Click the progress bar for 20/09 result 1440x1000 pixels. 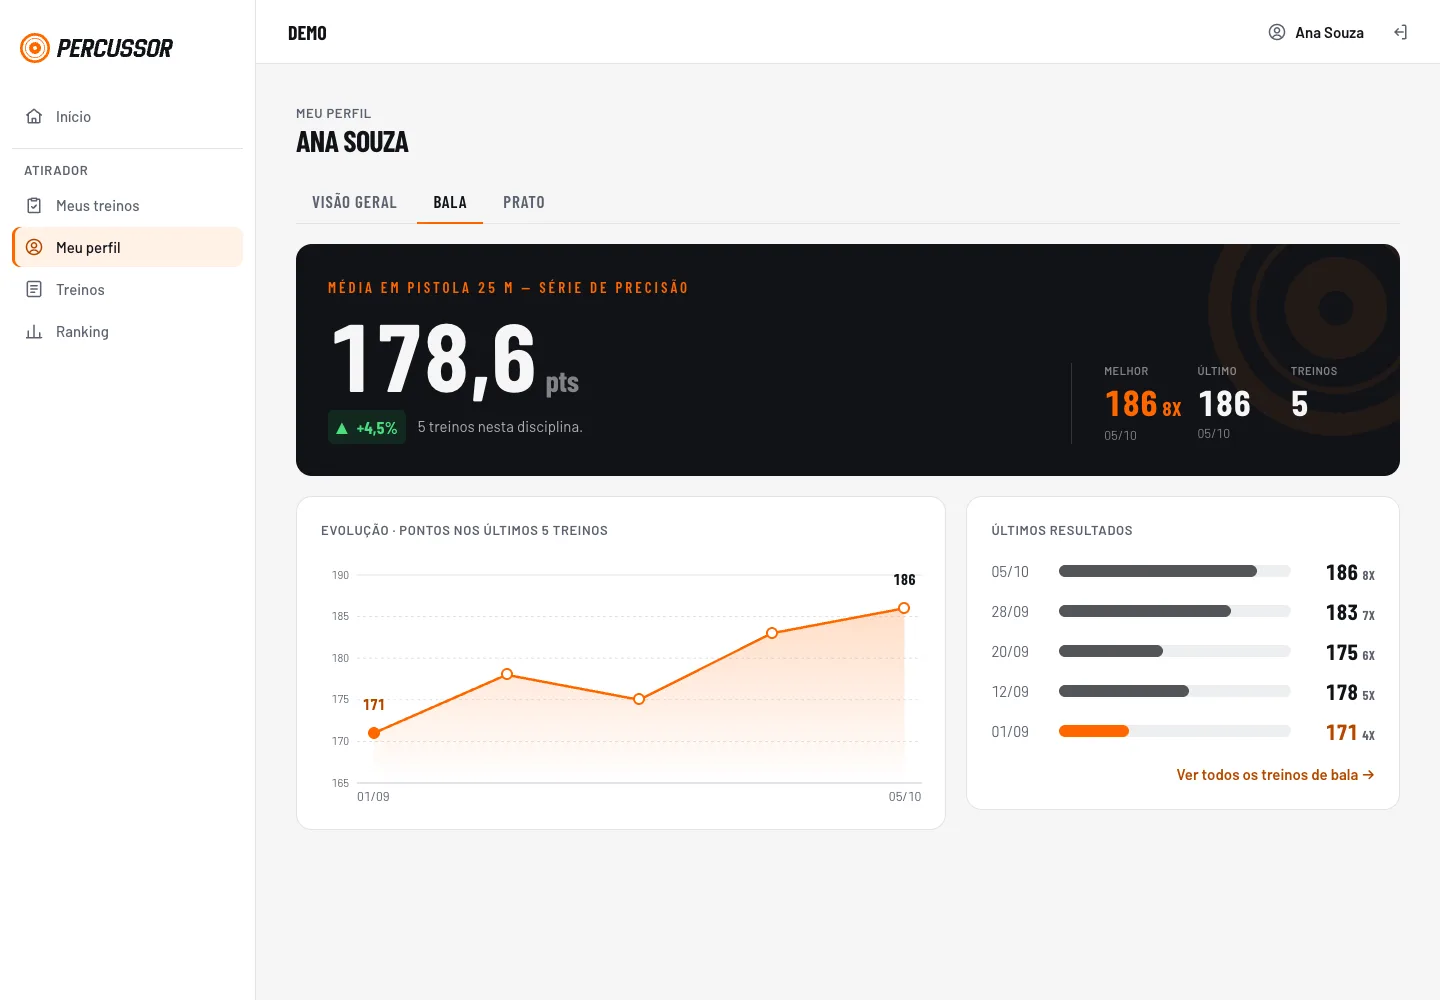1175,652
